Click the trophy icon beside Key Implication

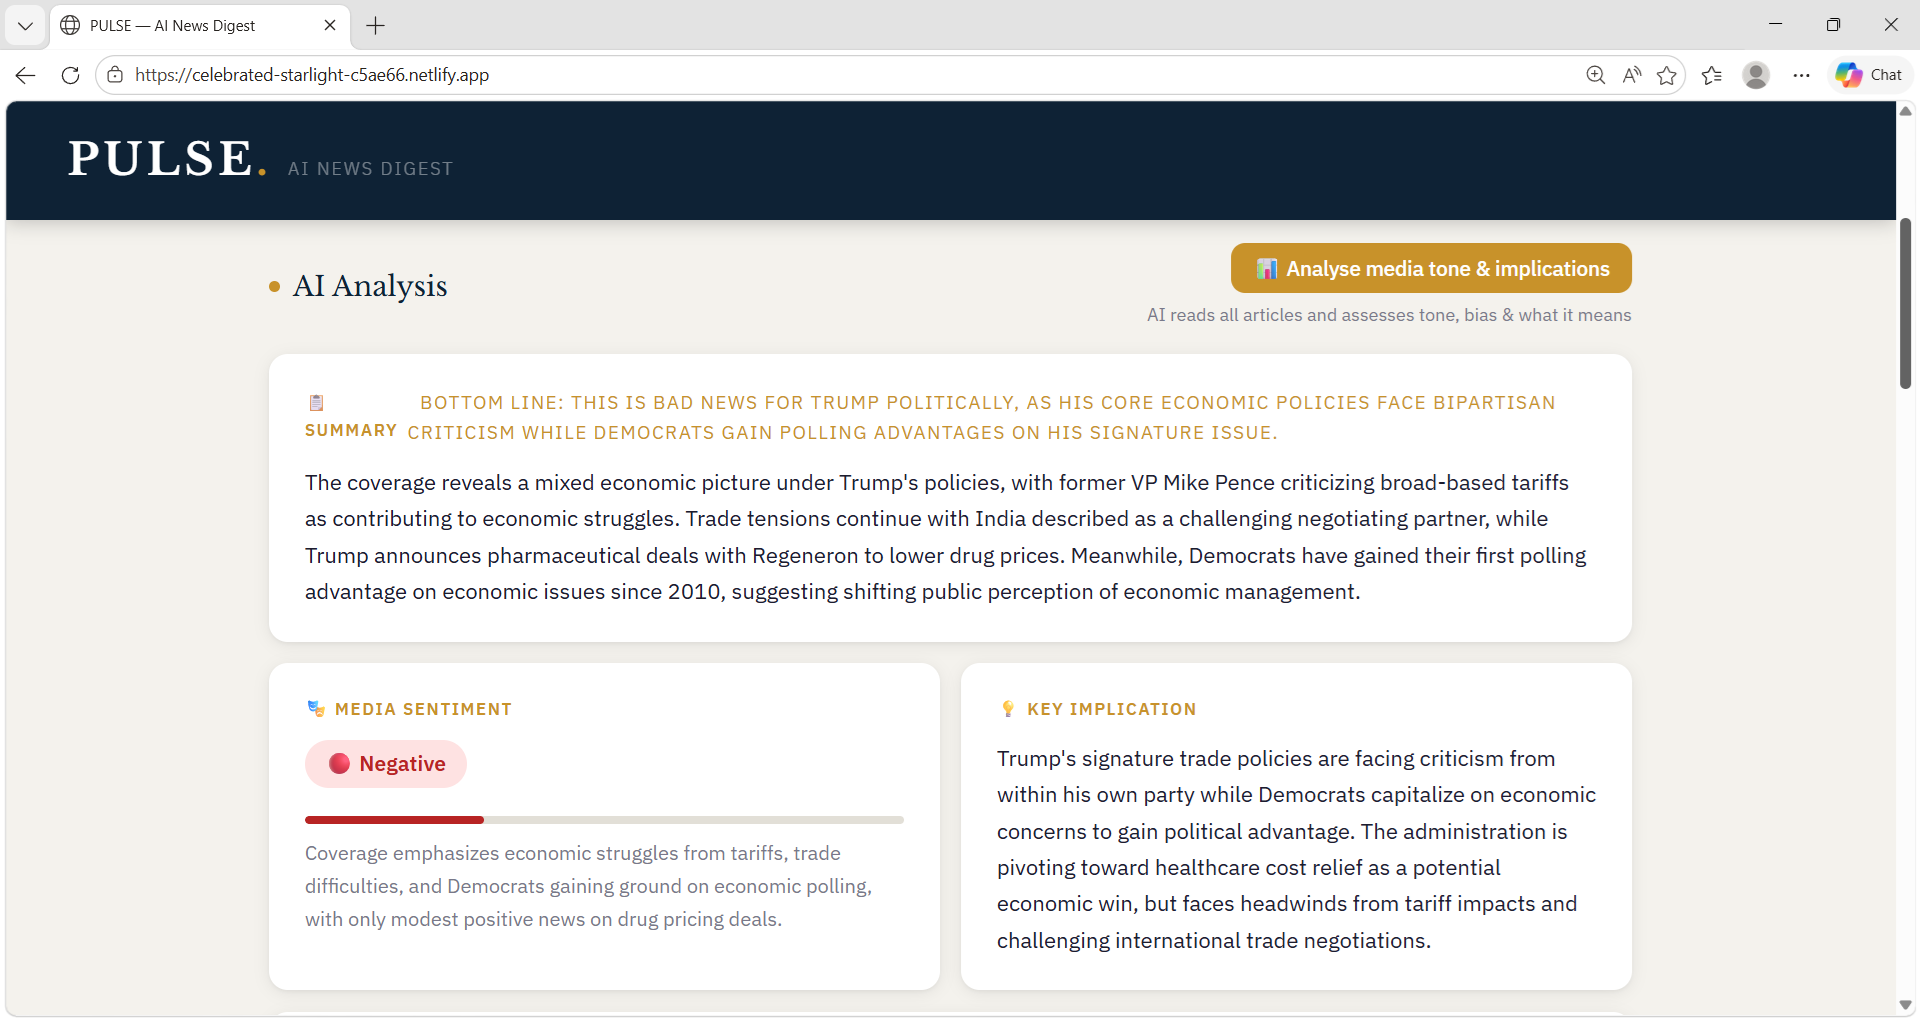(x=1007, y=708)
